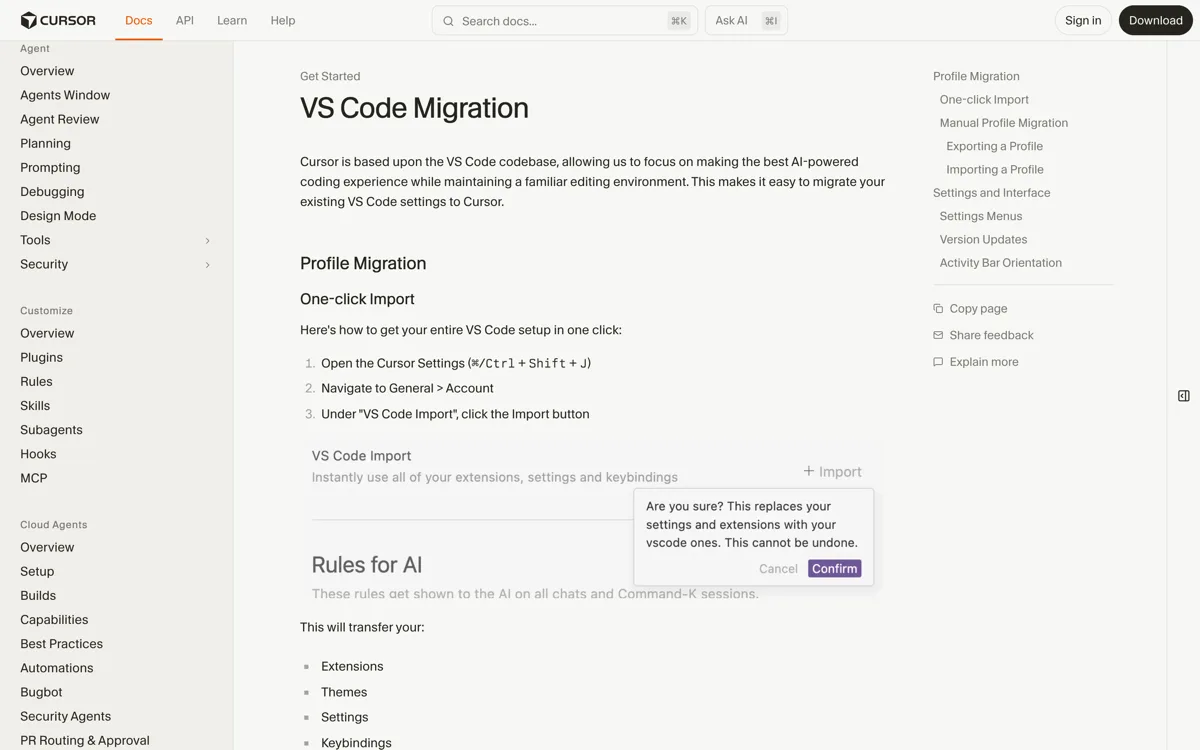Jump to Profile Migration in table of contents

tap(976, 76)
